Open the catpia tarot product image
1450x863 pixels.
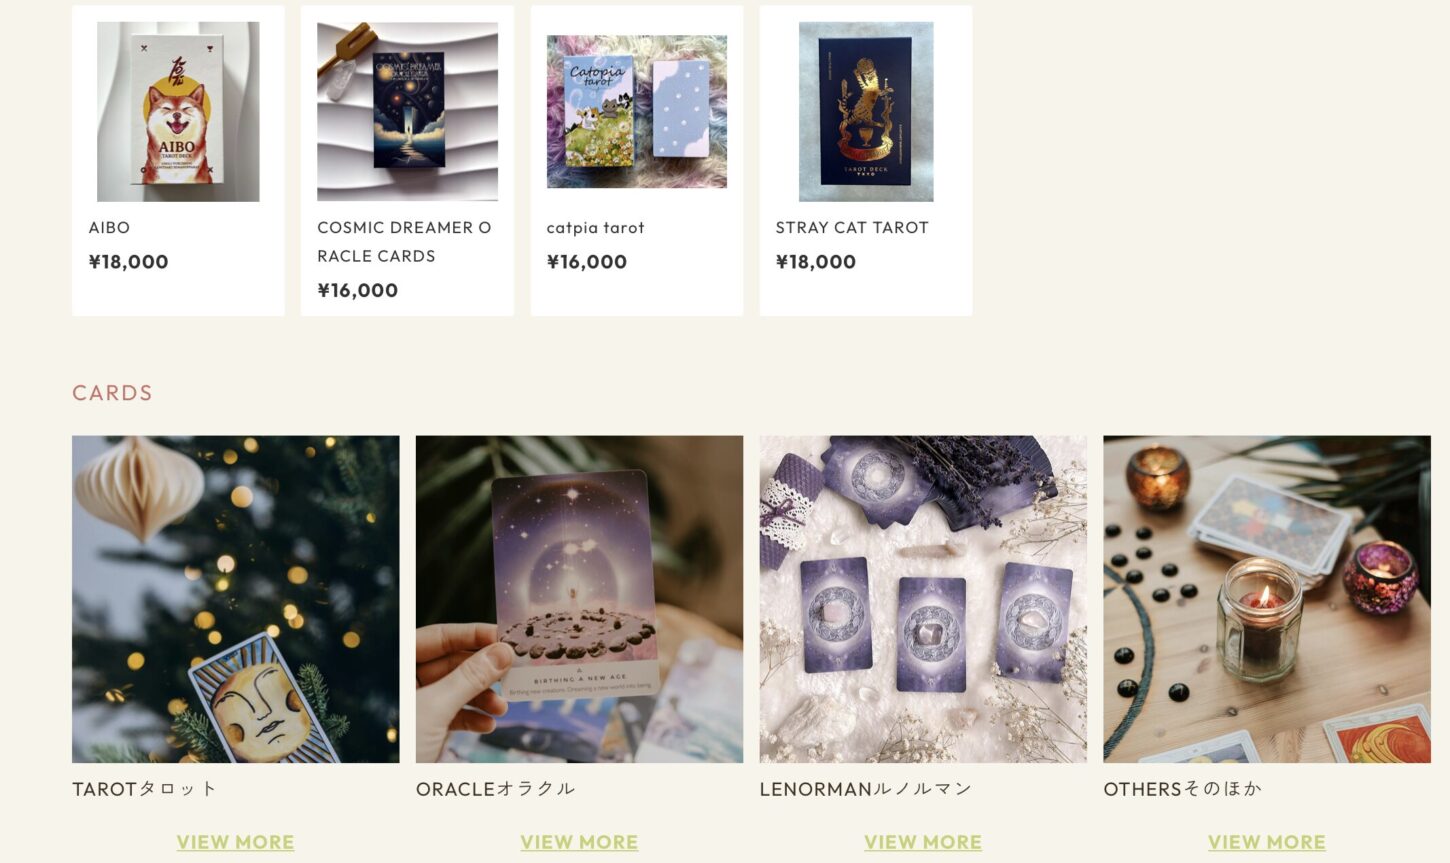pyautogui.click(x=636, y=111)
